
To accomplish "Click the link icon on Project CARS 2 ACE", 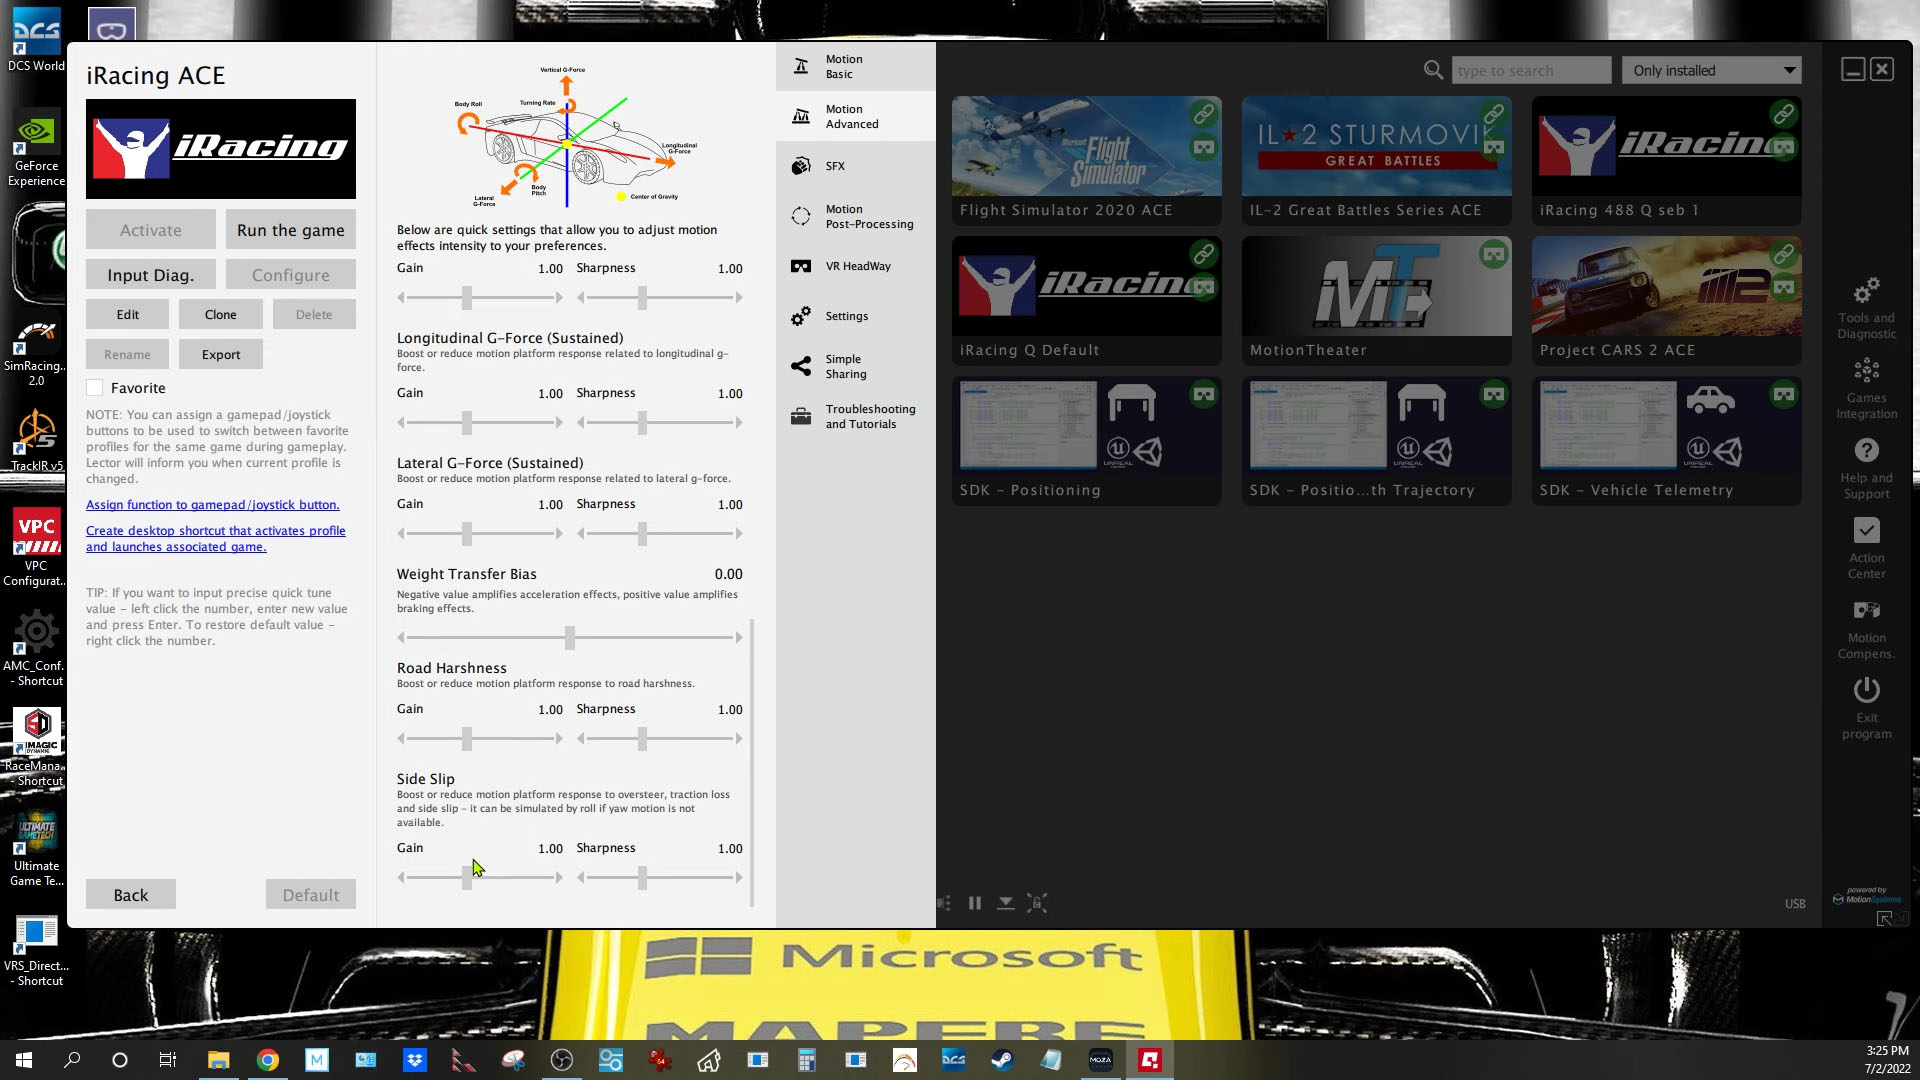I will click(1784, 254).
